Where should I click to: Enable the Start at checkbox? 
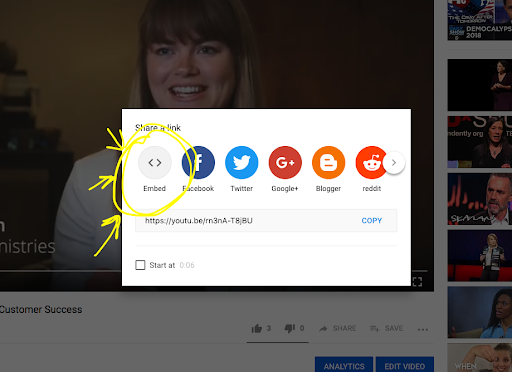click(x=140, y=265)
